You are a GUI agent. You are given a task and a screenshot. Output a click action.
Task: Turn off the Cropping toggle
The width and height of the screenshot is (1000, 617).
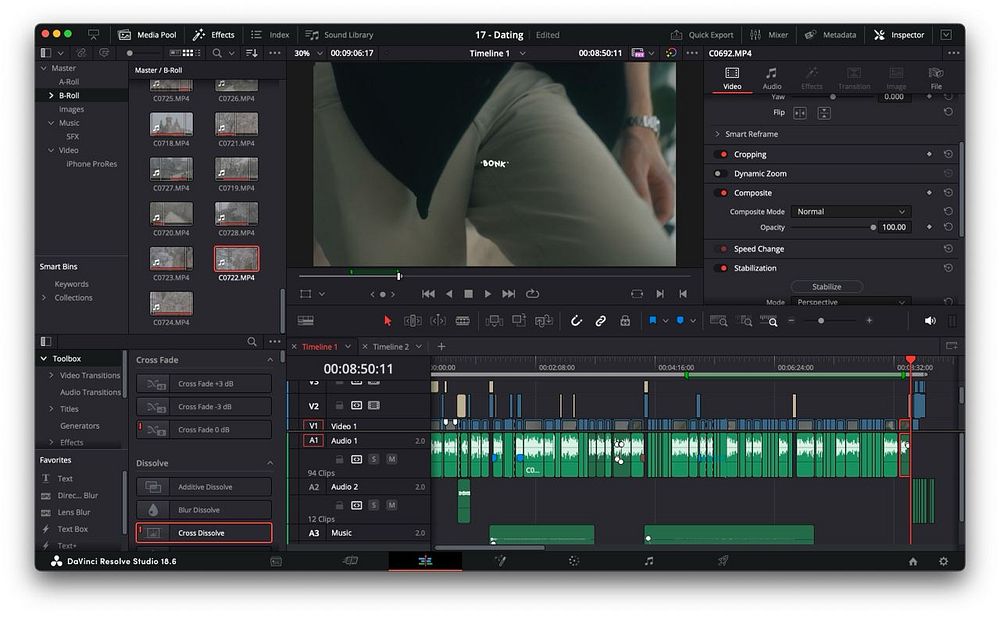(x=721, y=155)
